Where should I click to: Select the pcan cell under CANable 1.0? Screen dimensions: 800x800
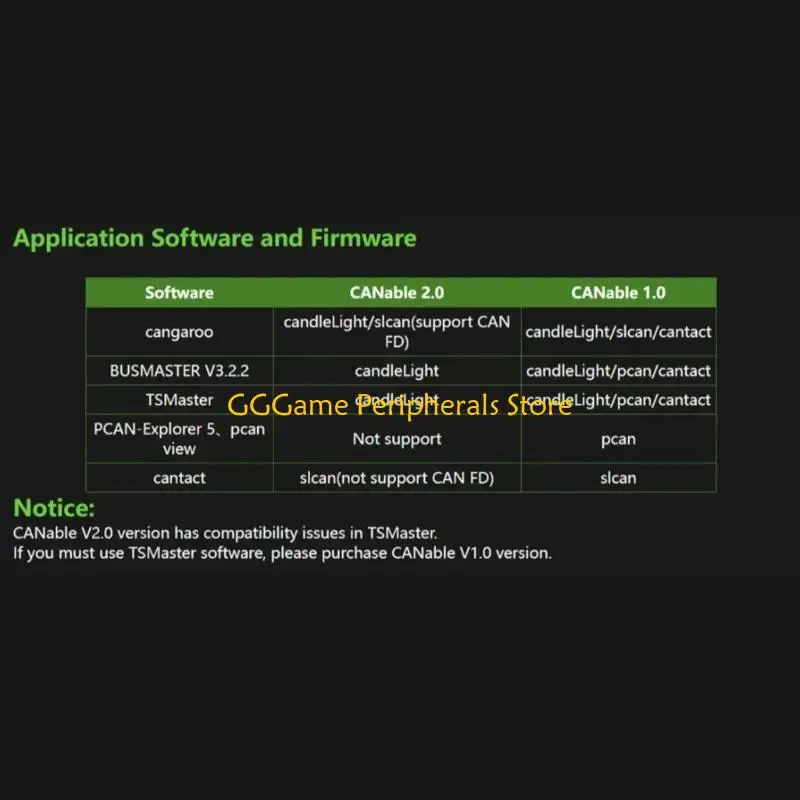click(618, 439)
